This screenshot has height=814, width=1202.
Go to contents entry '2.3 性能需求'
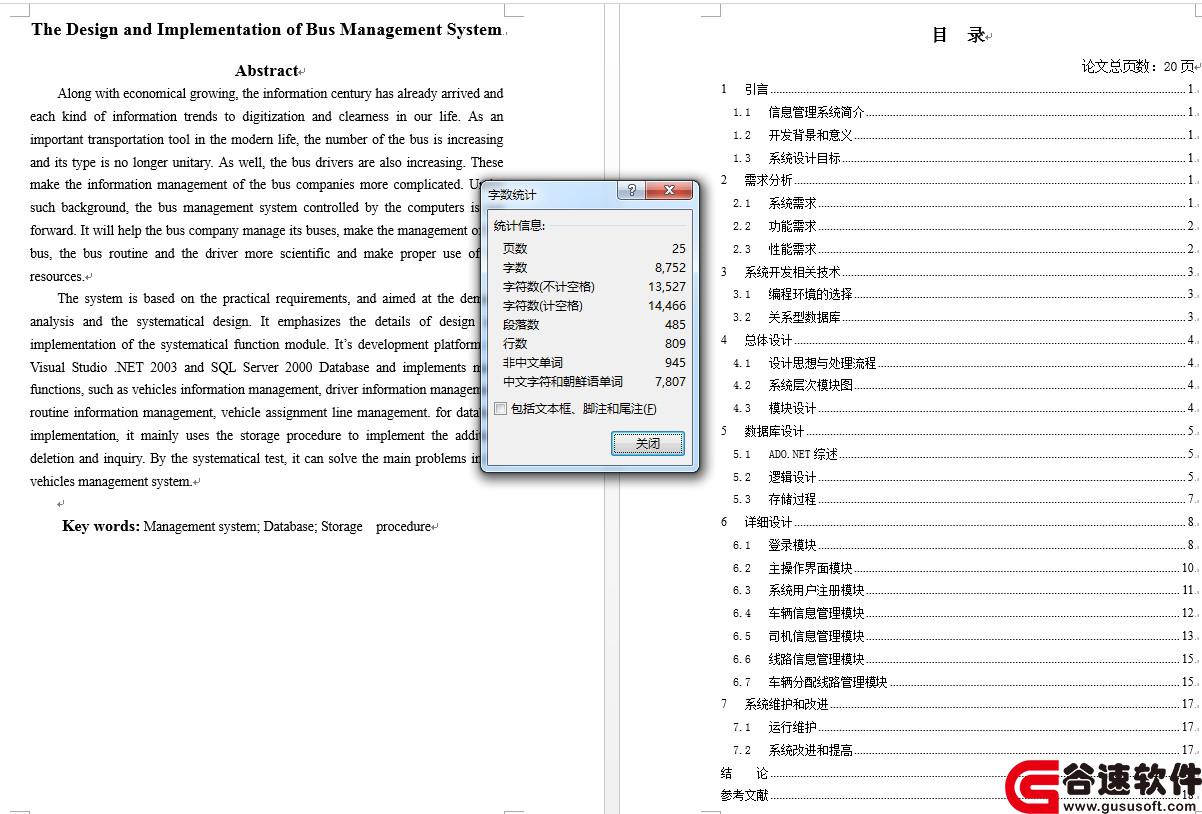(x=964, y=249)
